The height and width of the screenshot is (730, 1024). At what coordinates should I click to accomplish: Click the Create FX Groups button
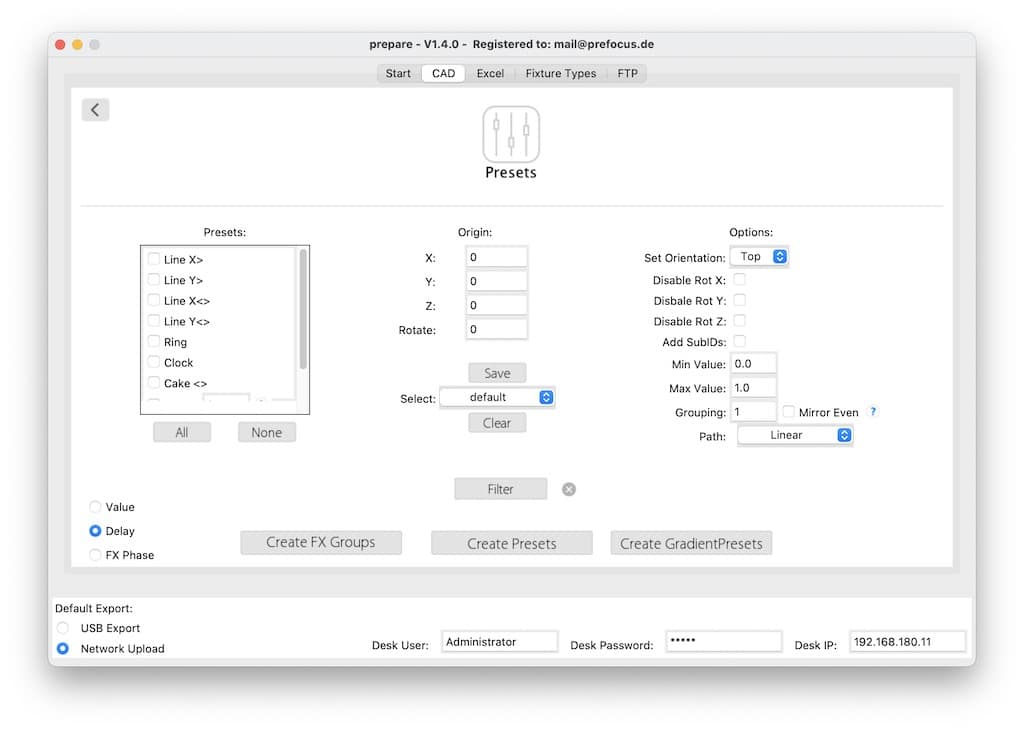(x=321, y=542)
